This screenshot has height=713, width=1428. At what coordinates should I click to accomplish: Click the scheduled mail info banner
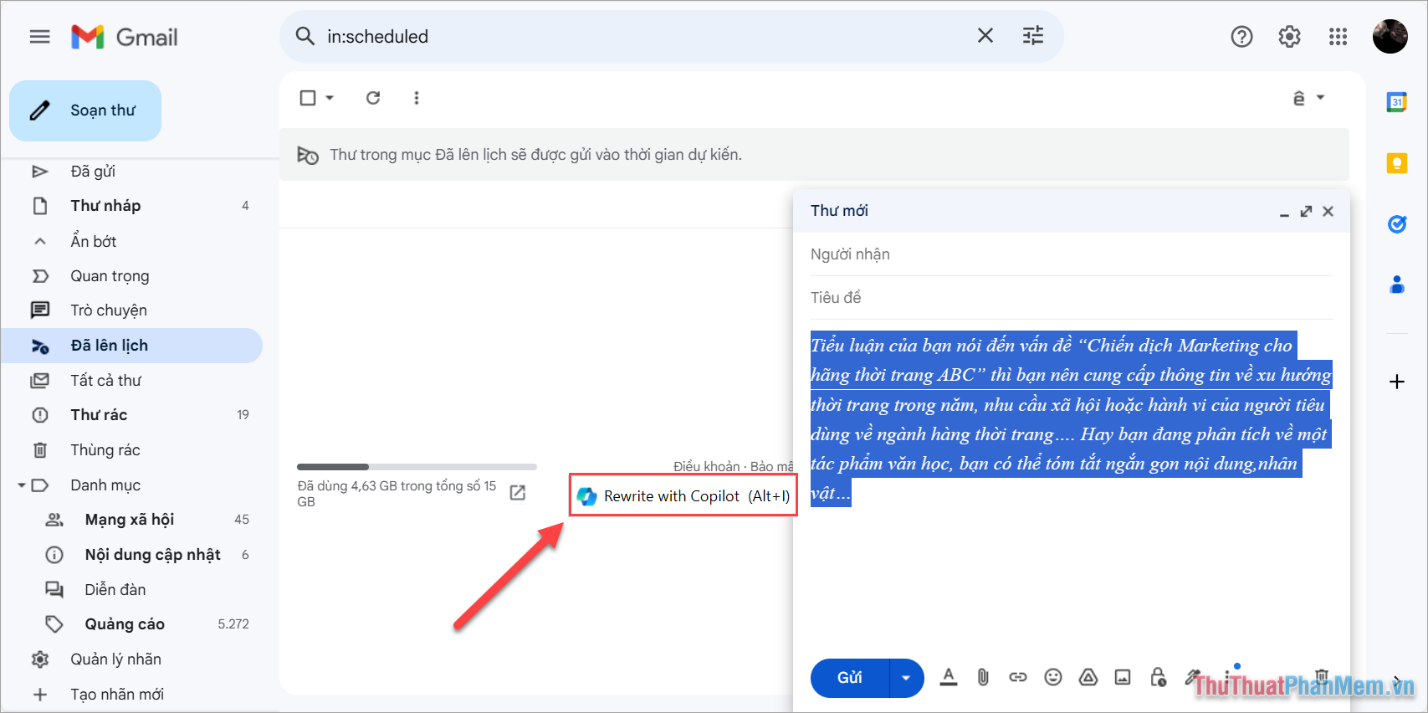pyautogui.click(x=814, y=155)
